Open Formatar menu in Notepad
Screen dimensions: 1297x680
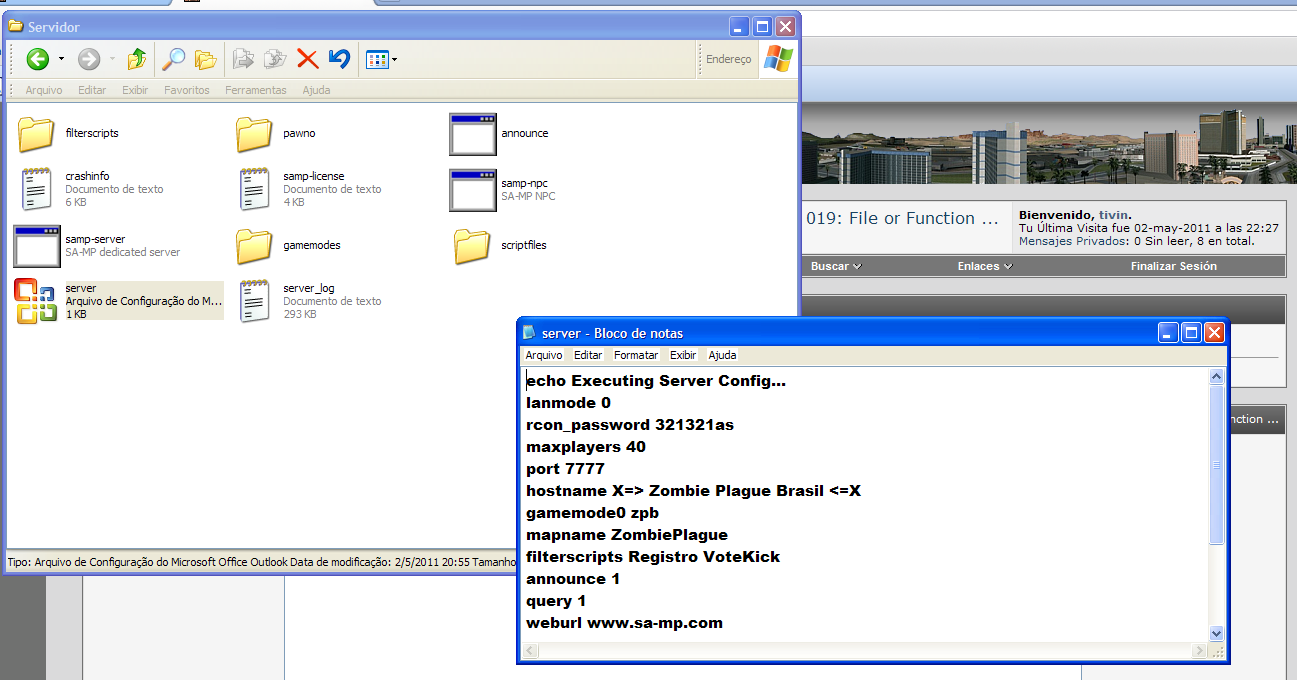(636, 355)
